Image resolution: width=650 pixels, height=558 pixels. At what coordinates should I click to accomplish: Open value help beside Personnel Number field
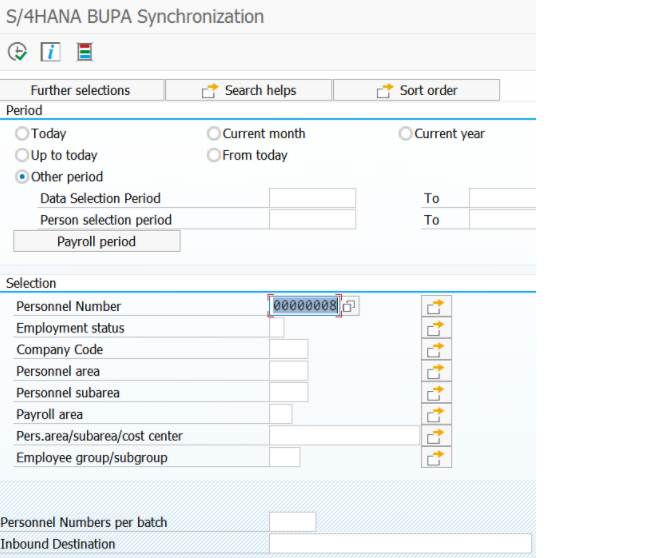pos(350,306)
